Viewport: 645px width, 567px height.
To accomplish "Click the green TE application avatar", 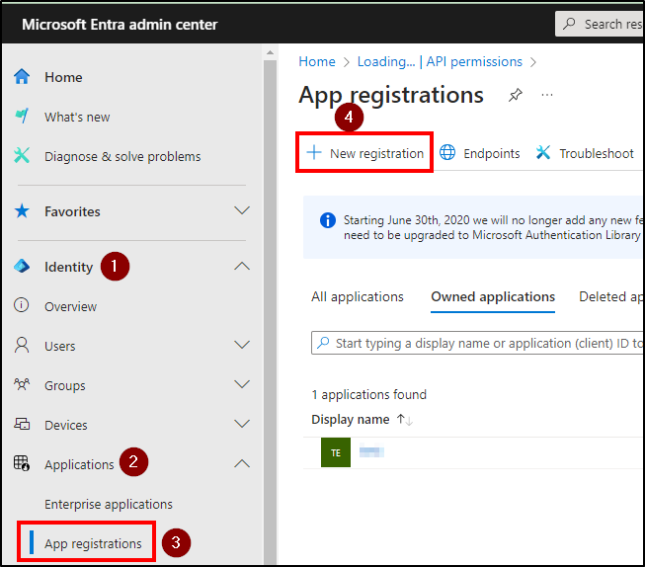I will (x=336, y=453).
